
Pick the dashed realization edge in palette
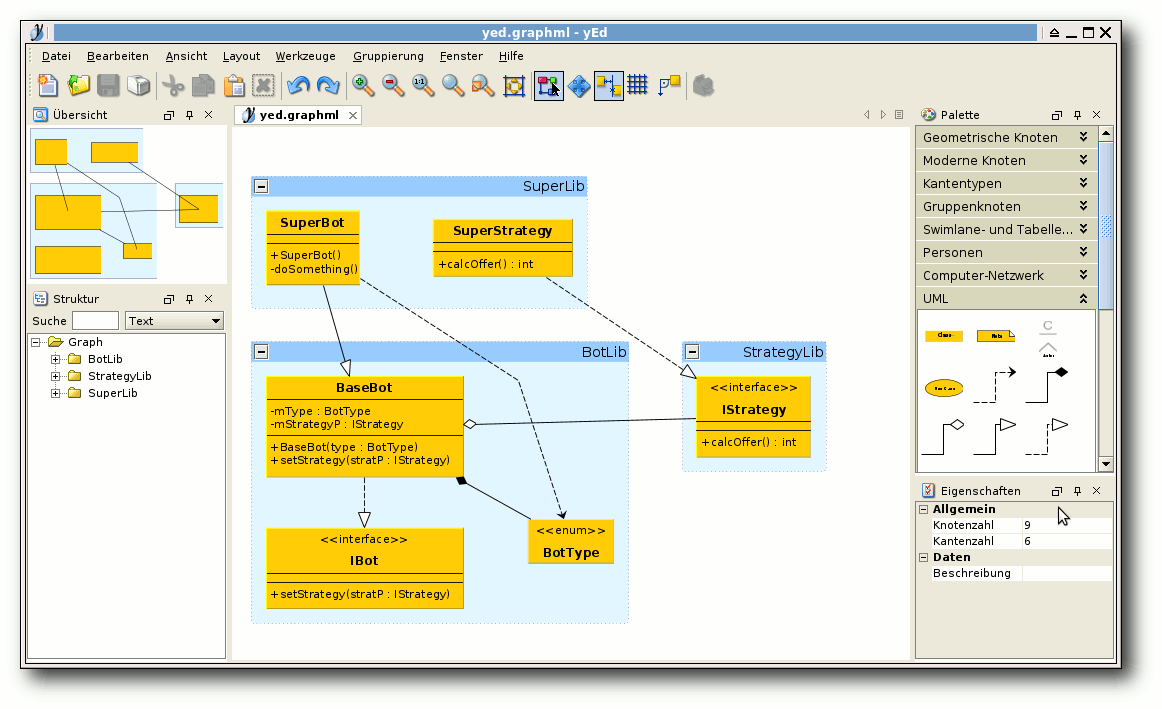pos(1046,437)
